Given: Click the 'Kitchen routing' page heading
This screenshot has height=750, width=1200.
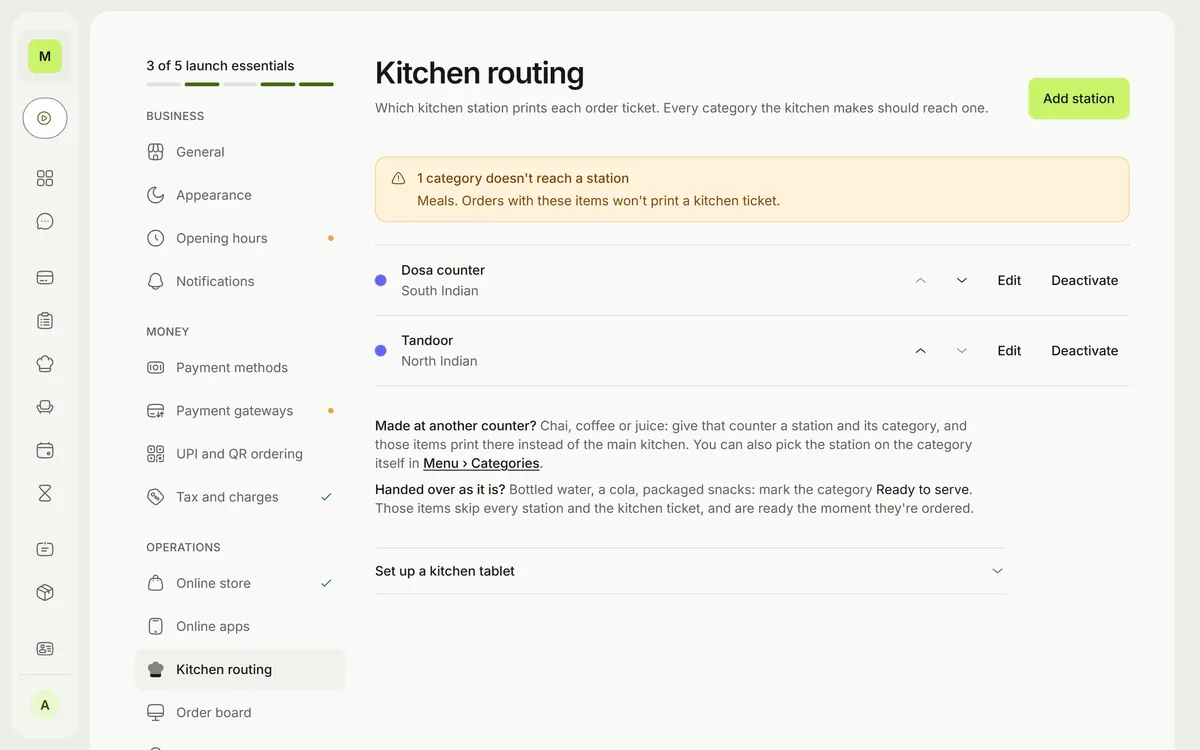Looking at the screenshot, I should pos(479,73).
